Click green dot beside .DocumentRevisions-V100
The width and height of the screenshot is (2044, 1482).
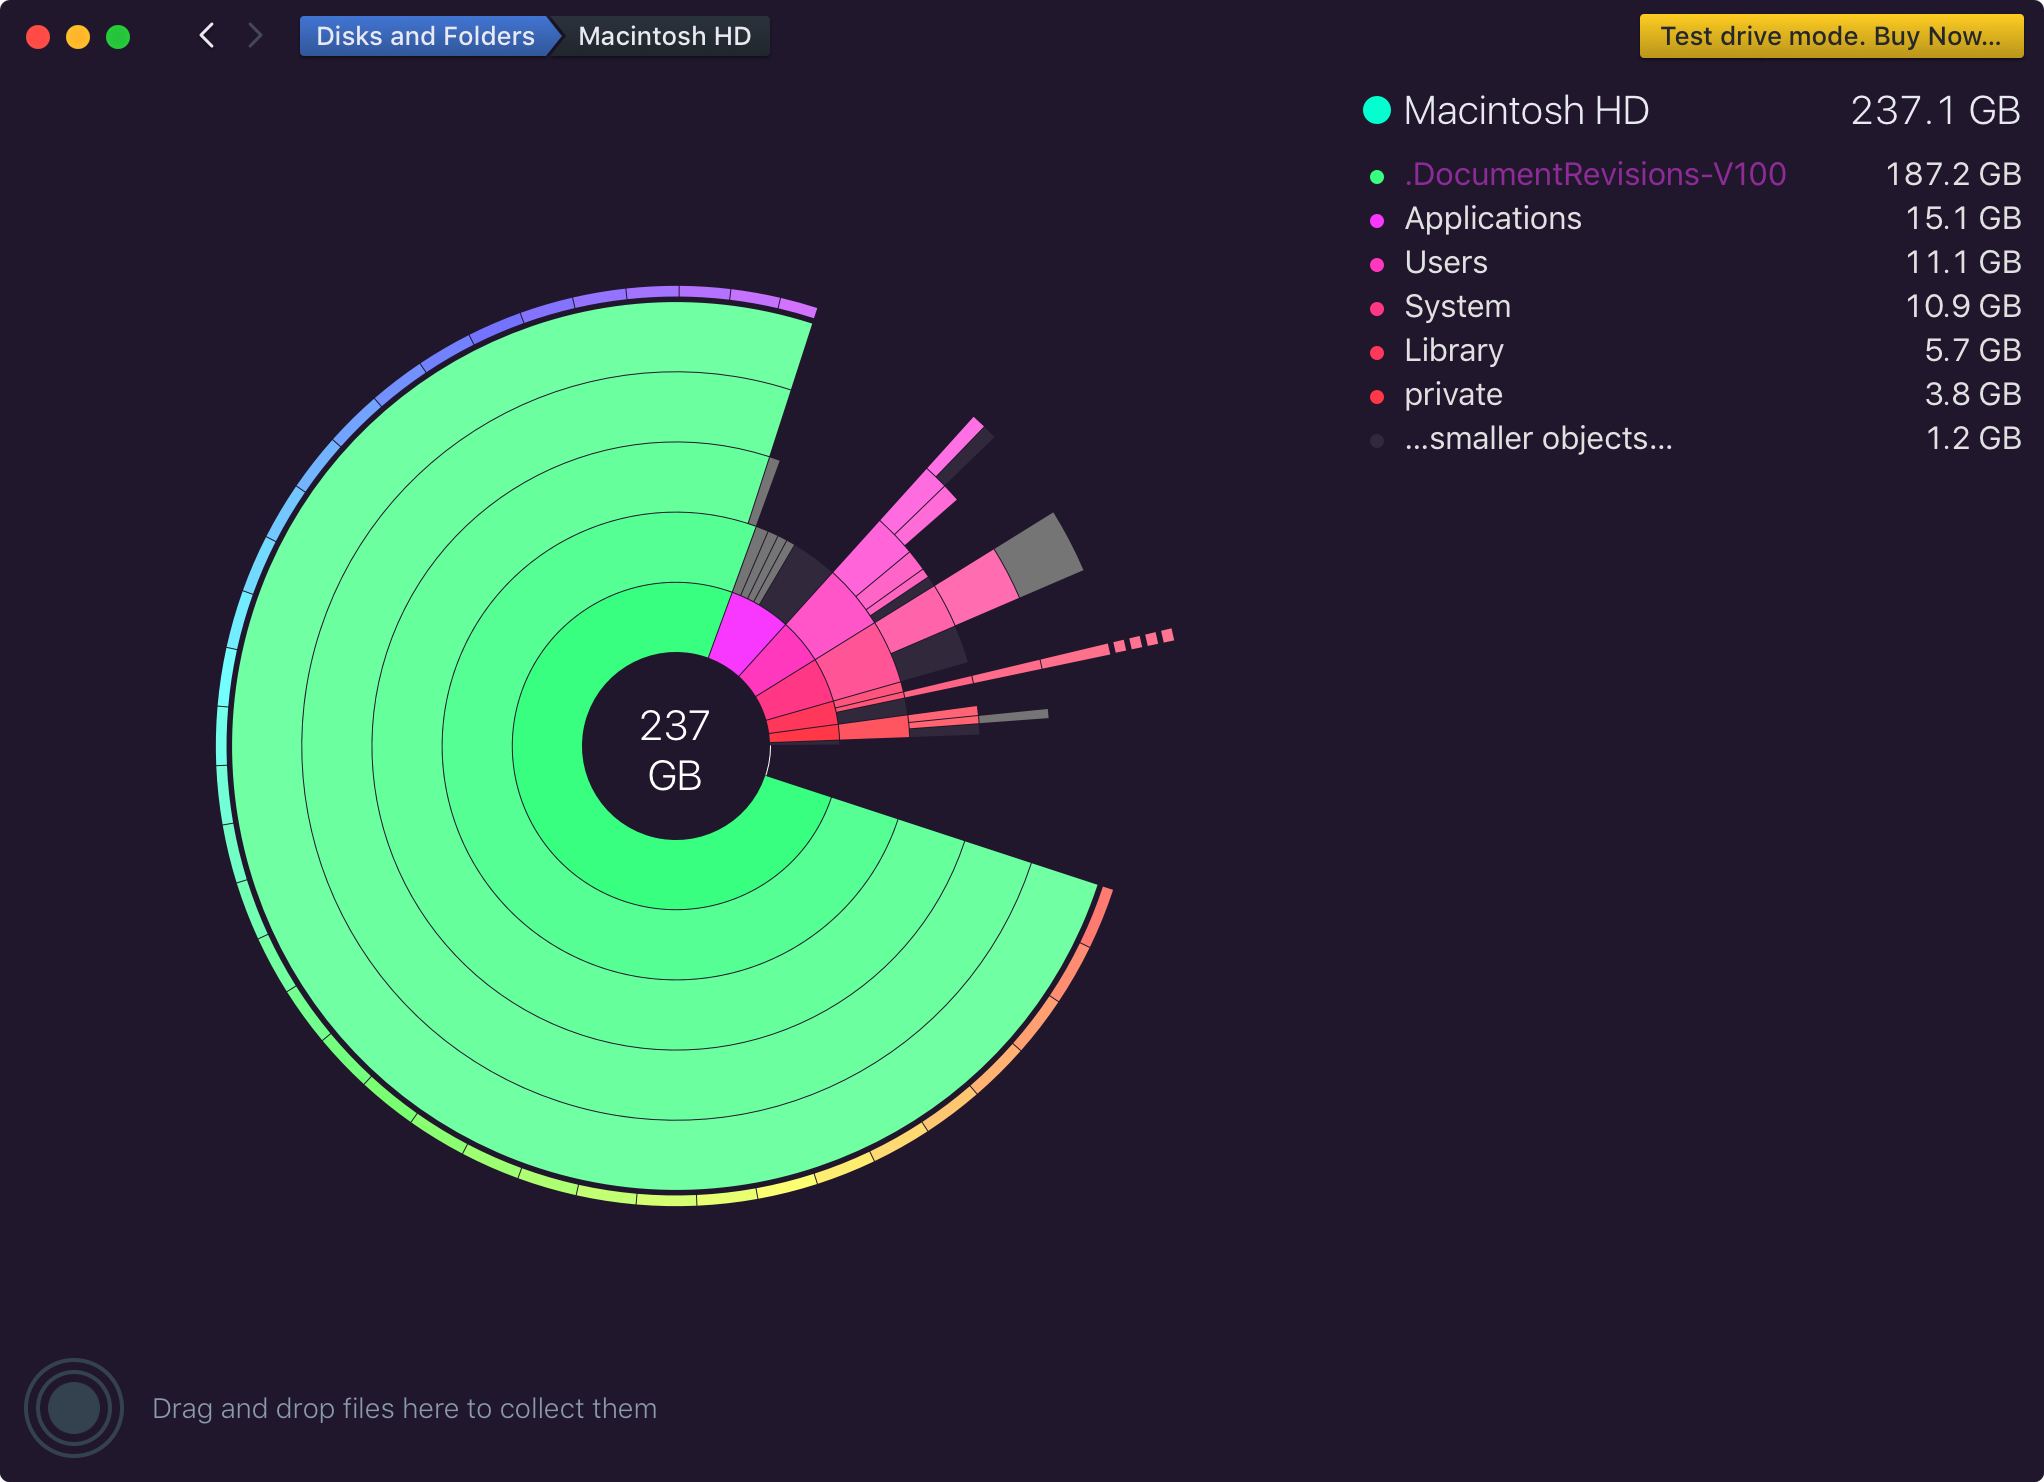click(1377, 177)
